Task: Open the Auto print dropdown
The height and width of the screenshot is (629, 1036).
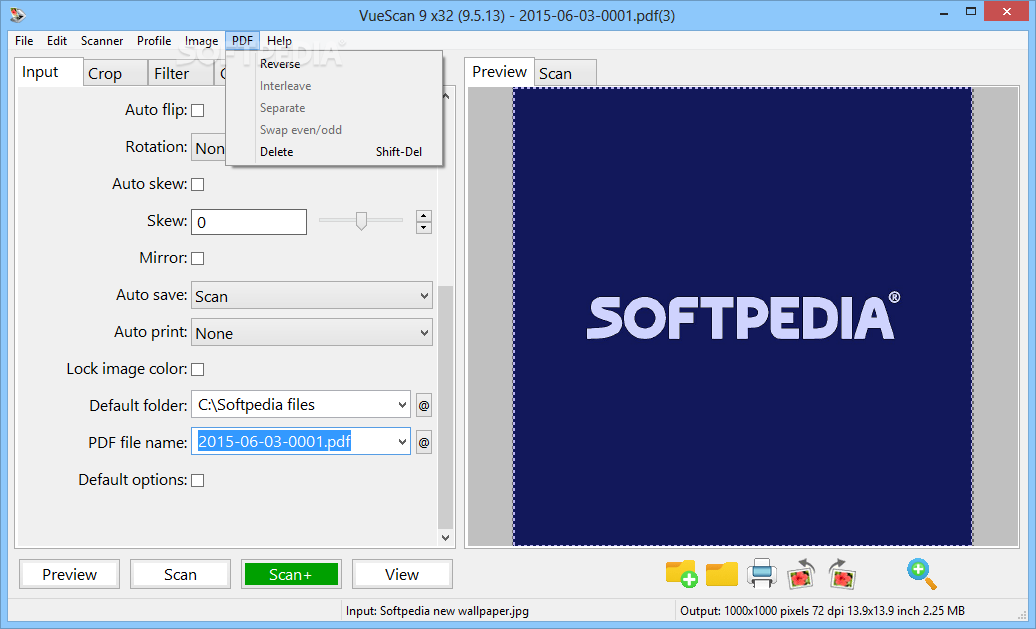Action: pos(312,333)
